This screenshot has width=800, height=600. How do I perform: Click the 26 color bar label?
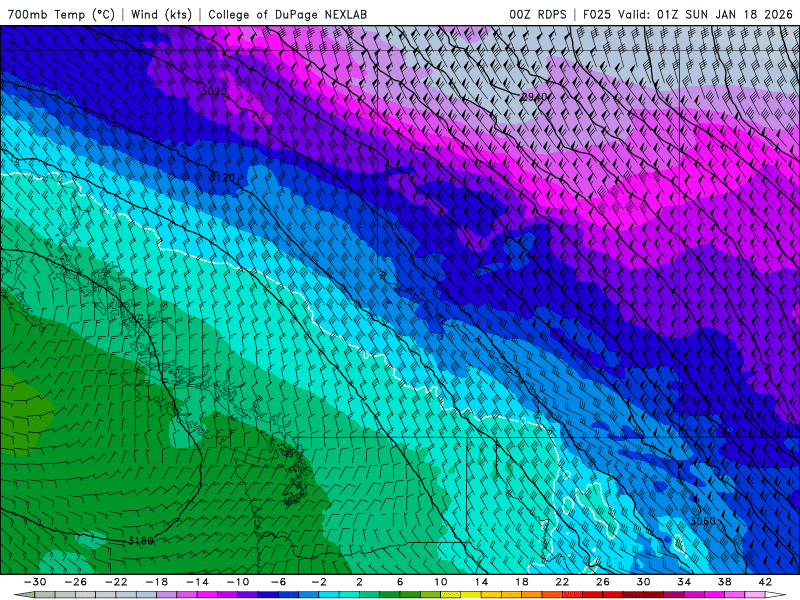coord(603,582)
